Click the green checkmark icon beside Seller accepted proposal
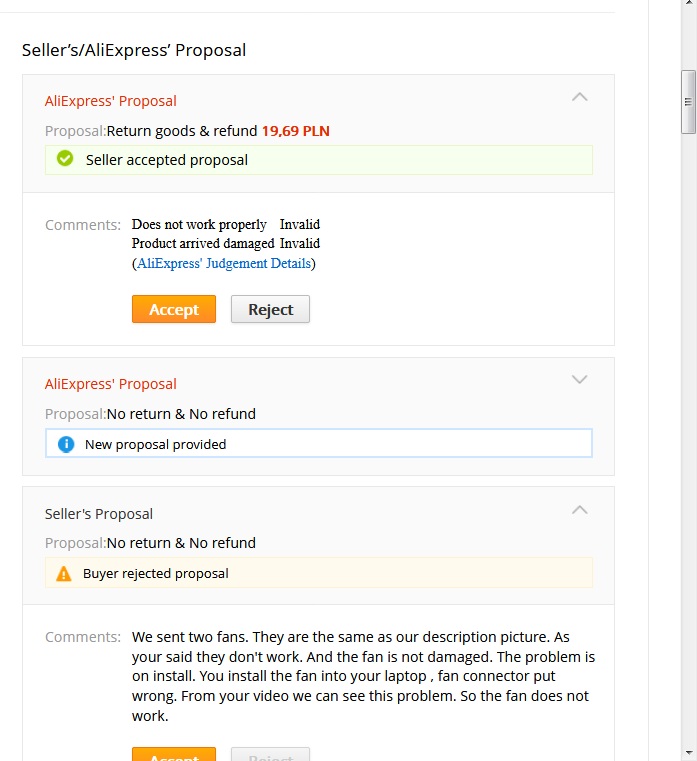Screen dimensions: 697x761 click(65, 159)
